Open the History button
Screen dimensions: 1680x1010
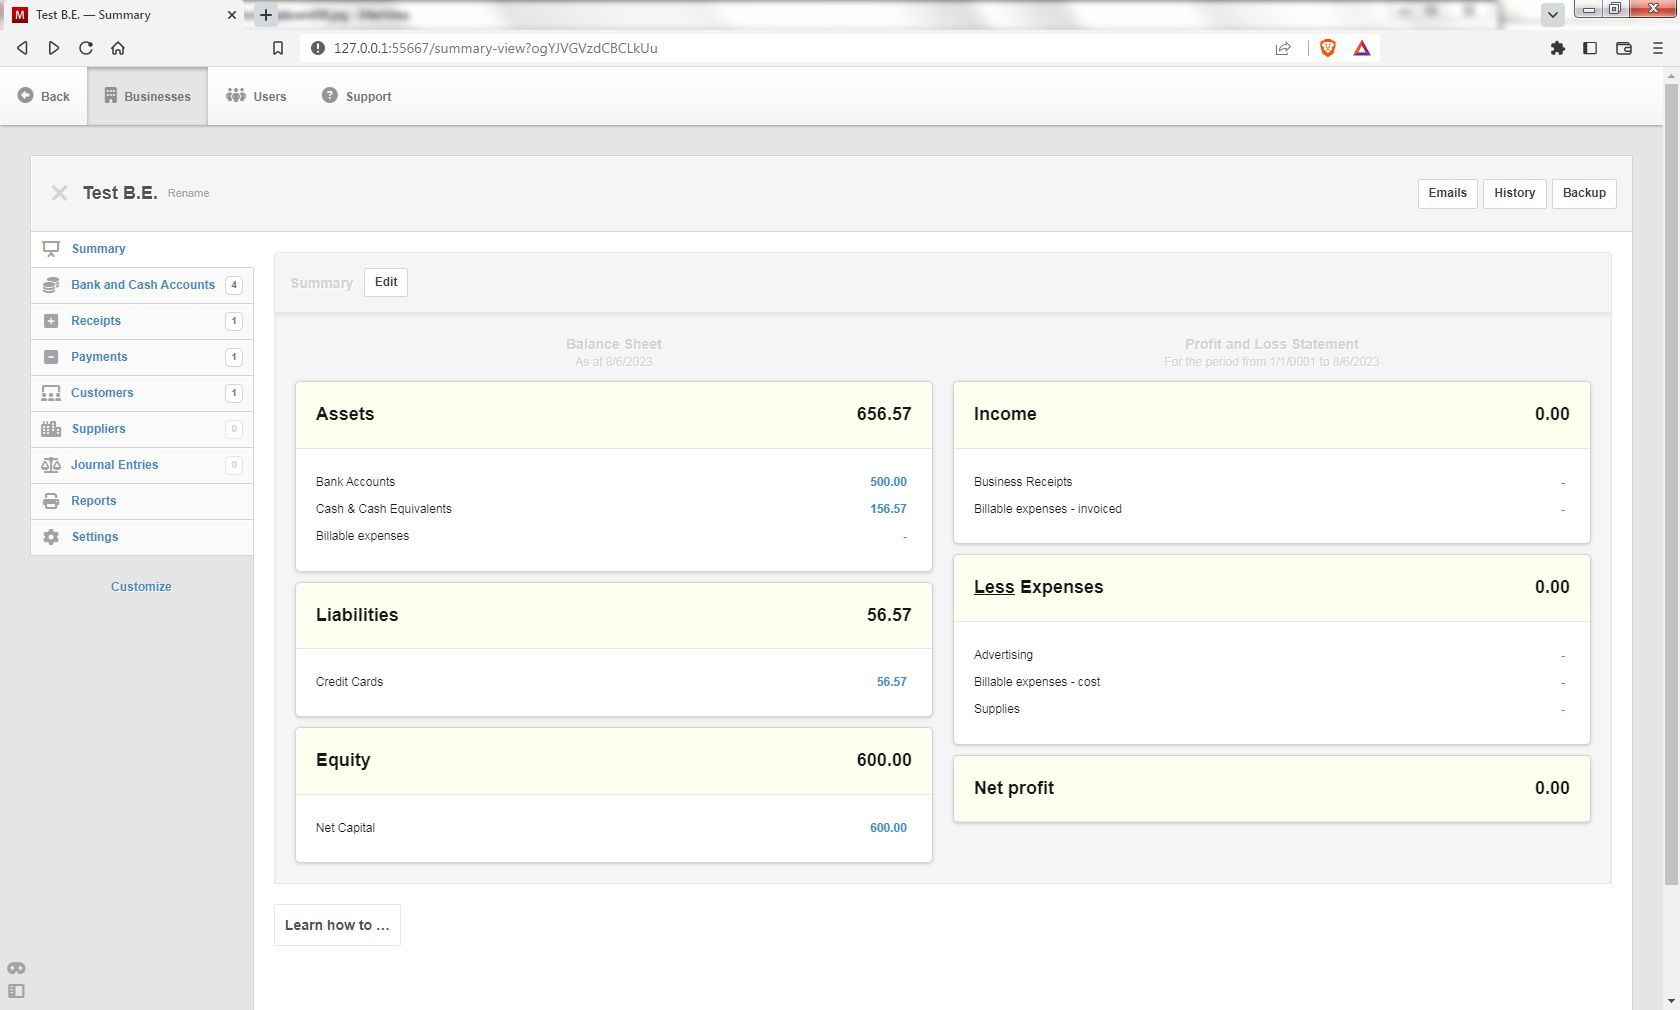(x=1514, y=193)
